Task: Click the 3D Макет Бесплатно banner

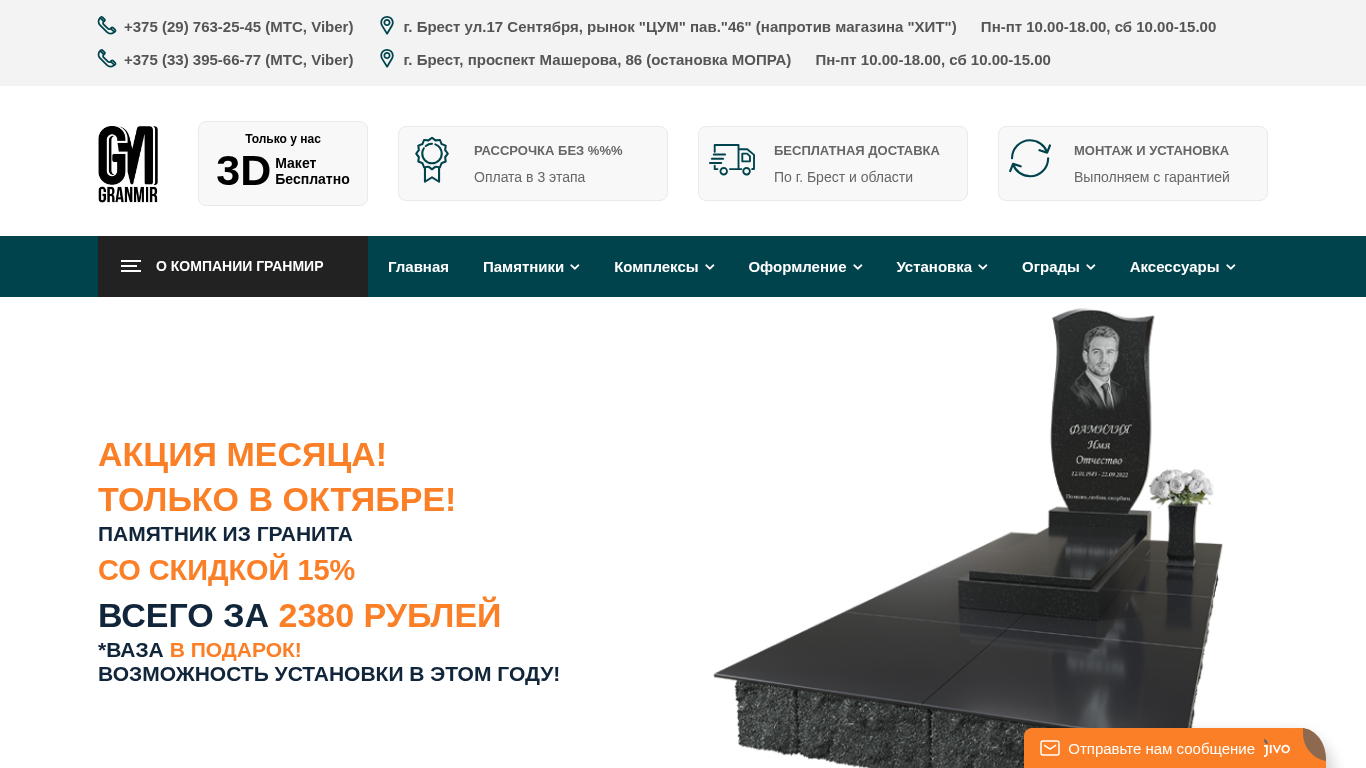Action: coord(283,164)
